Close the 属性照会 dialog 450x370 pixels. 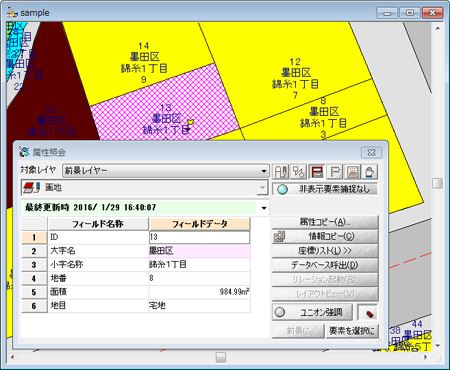coord(371,152)
